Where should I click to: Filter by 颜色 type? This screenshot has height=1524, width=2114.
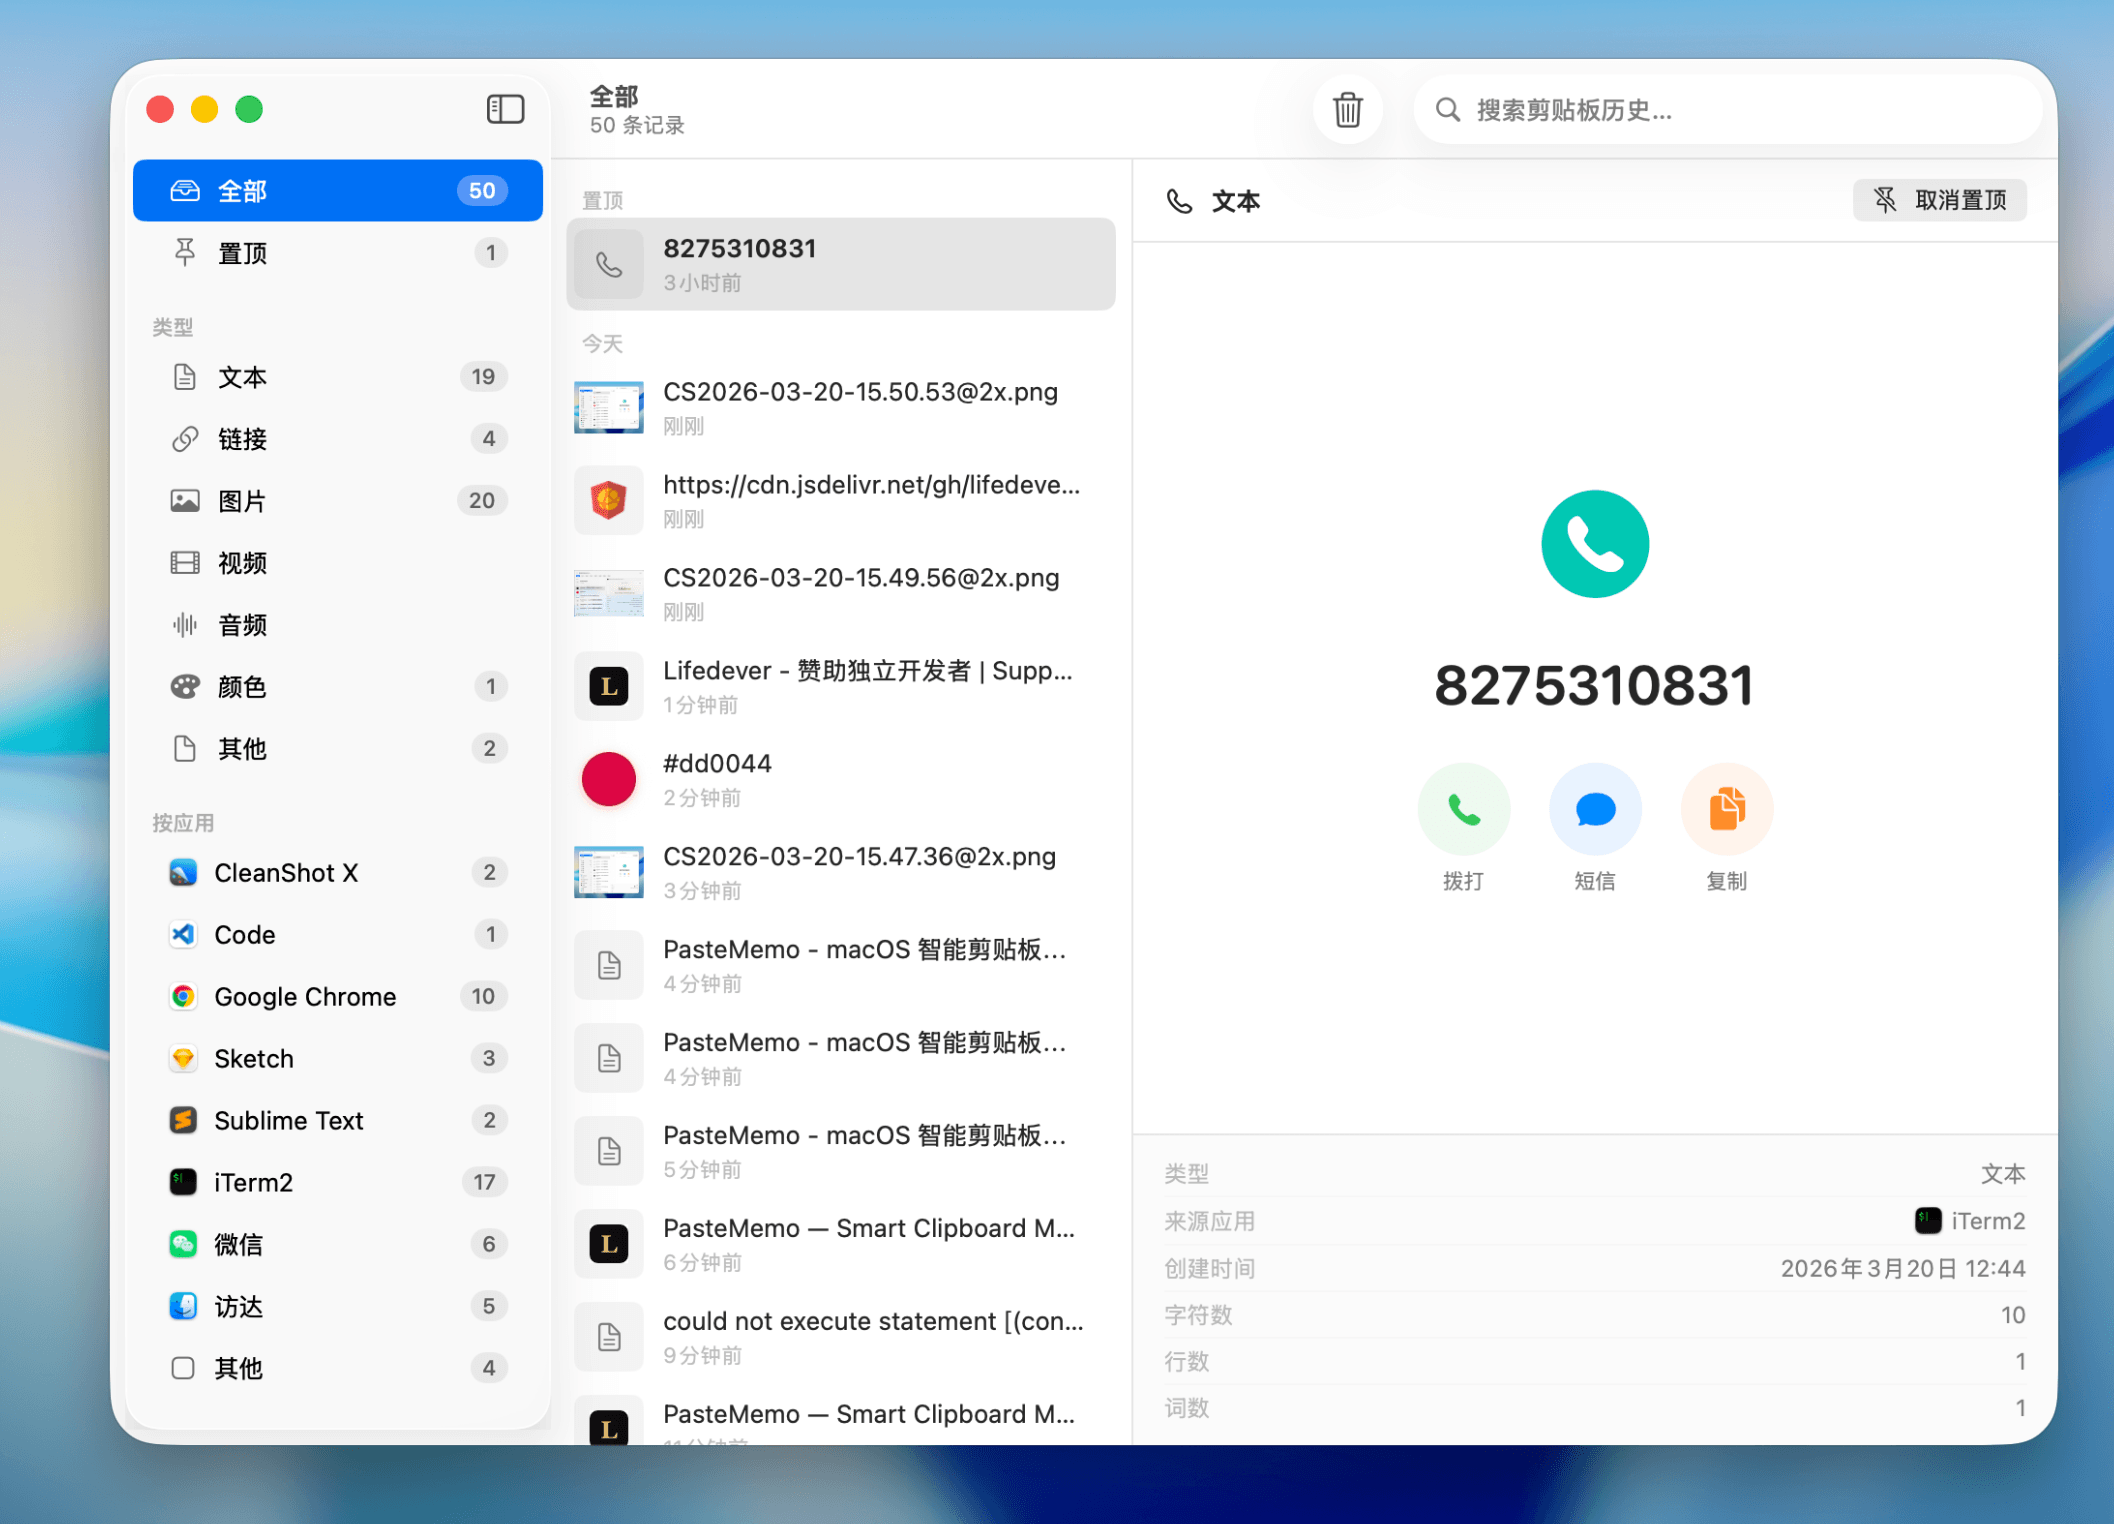click(x=338, y=686)
